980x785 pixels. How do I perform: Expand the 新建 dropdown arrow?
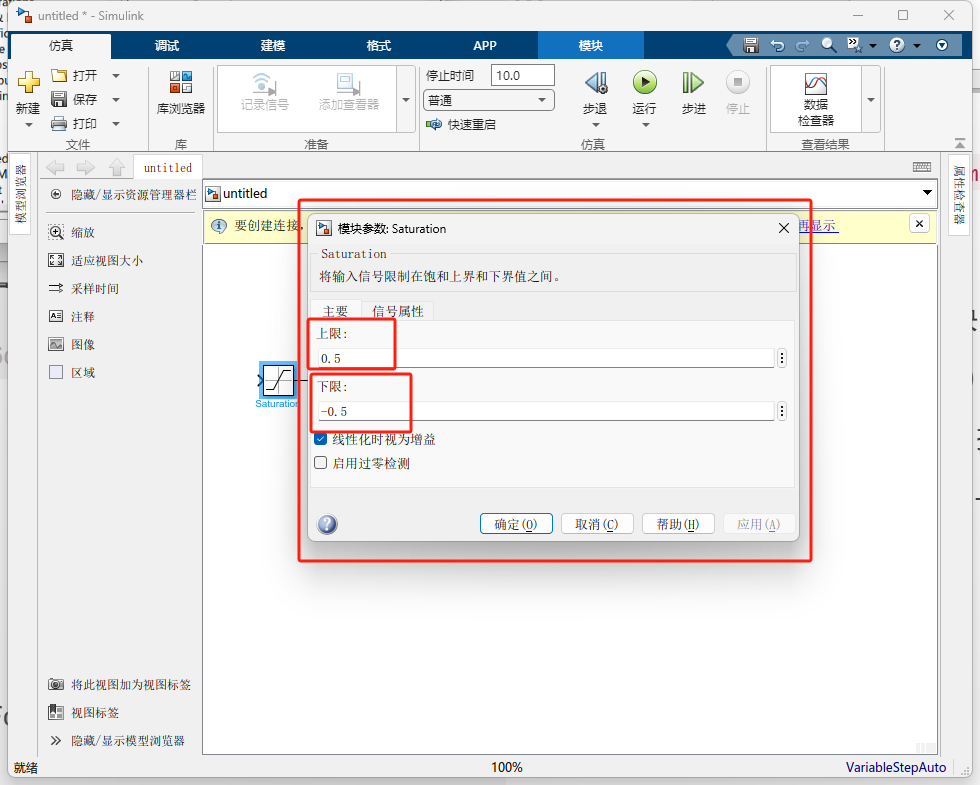pos(28,125)
